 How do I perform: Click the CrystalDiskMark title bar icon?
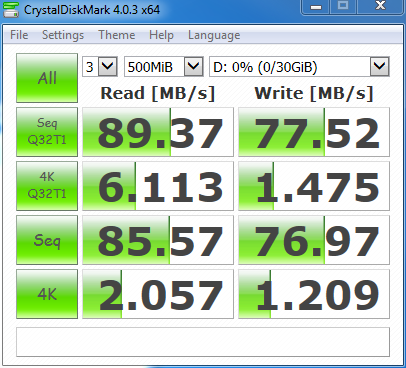coord(10,9)
